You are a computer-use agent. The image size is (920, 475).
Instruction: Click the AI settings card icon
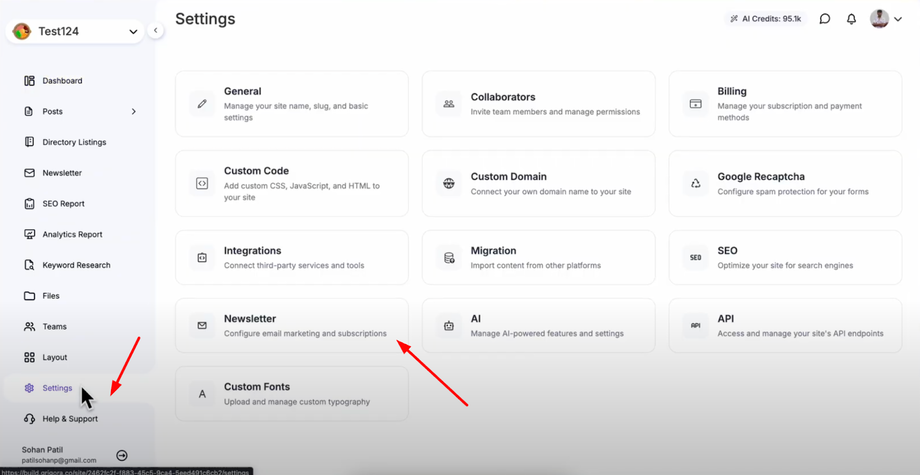[449, 326]
